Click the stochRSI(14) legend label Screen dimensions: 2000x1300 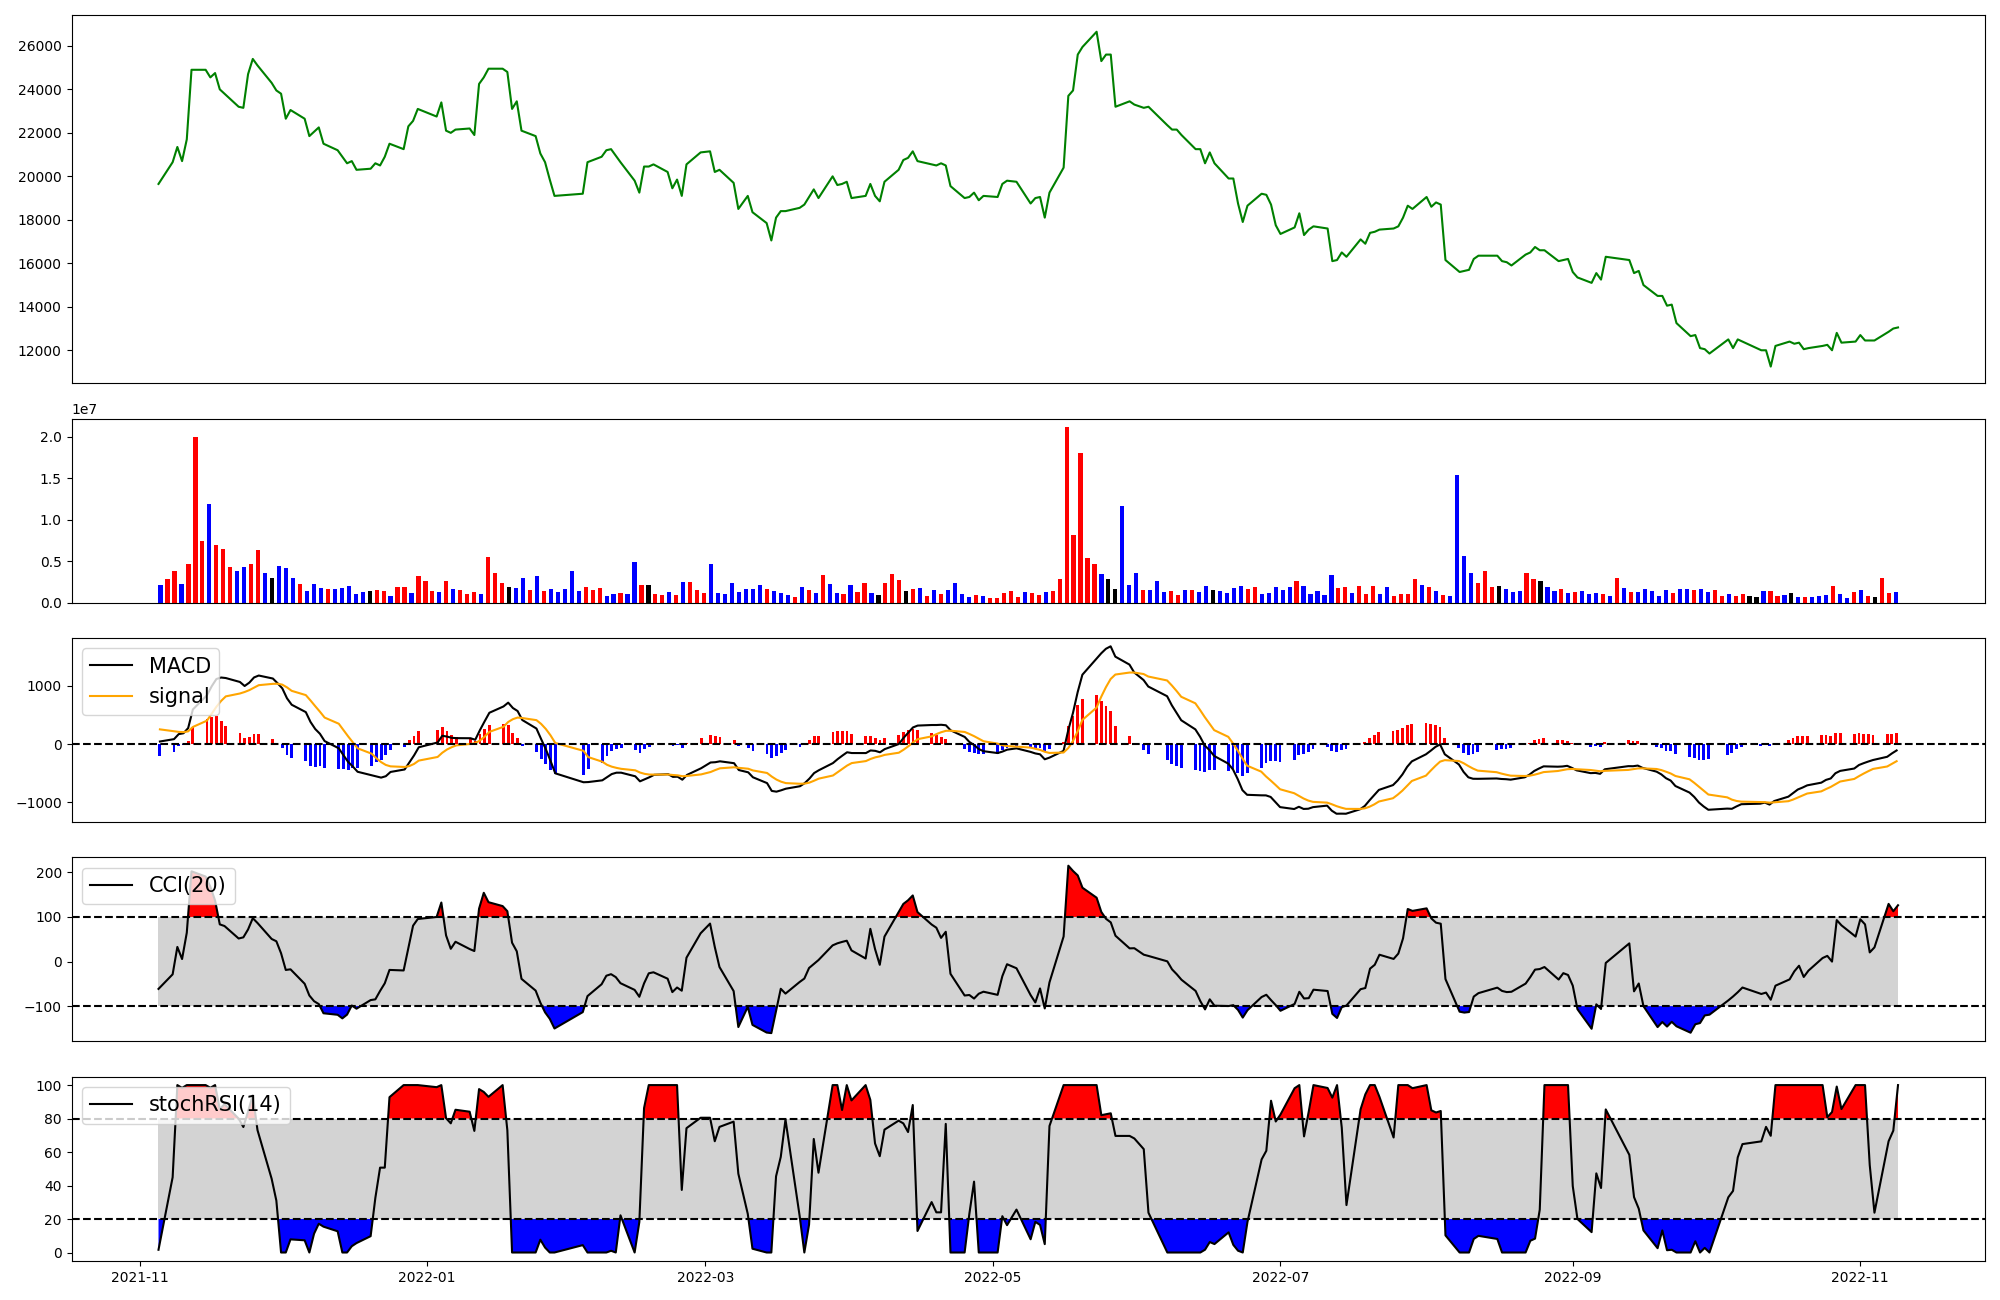tap(214, 1104)
